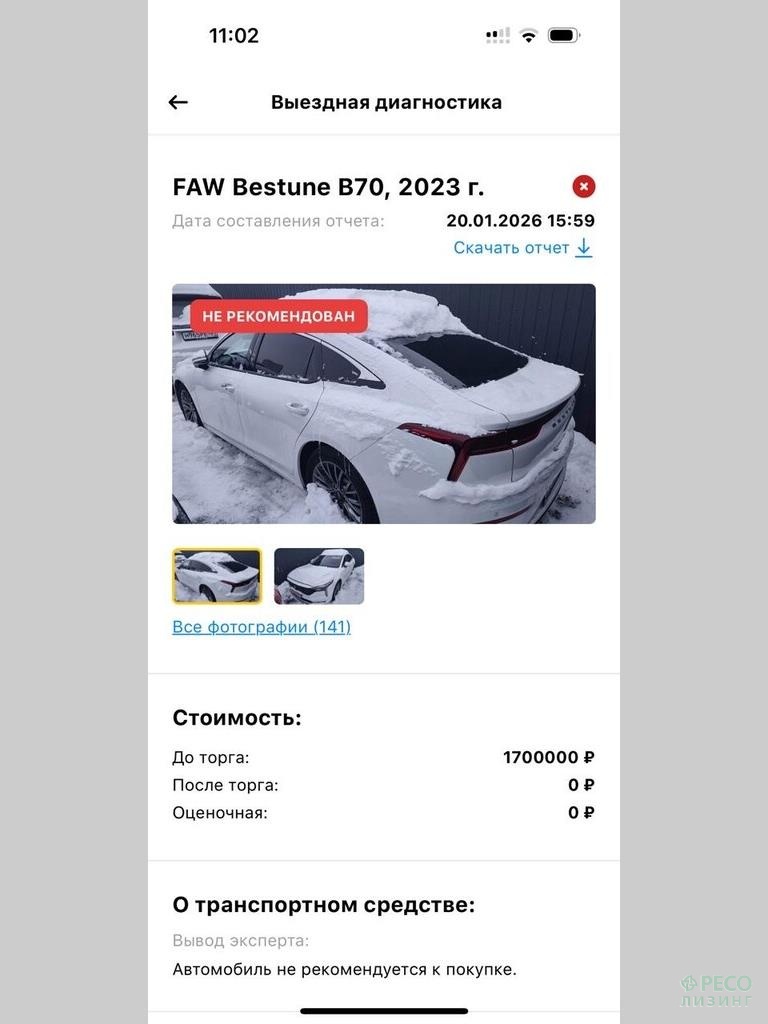
Task: Click the download arrow icon
Action: [584, 248]
